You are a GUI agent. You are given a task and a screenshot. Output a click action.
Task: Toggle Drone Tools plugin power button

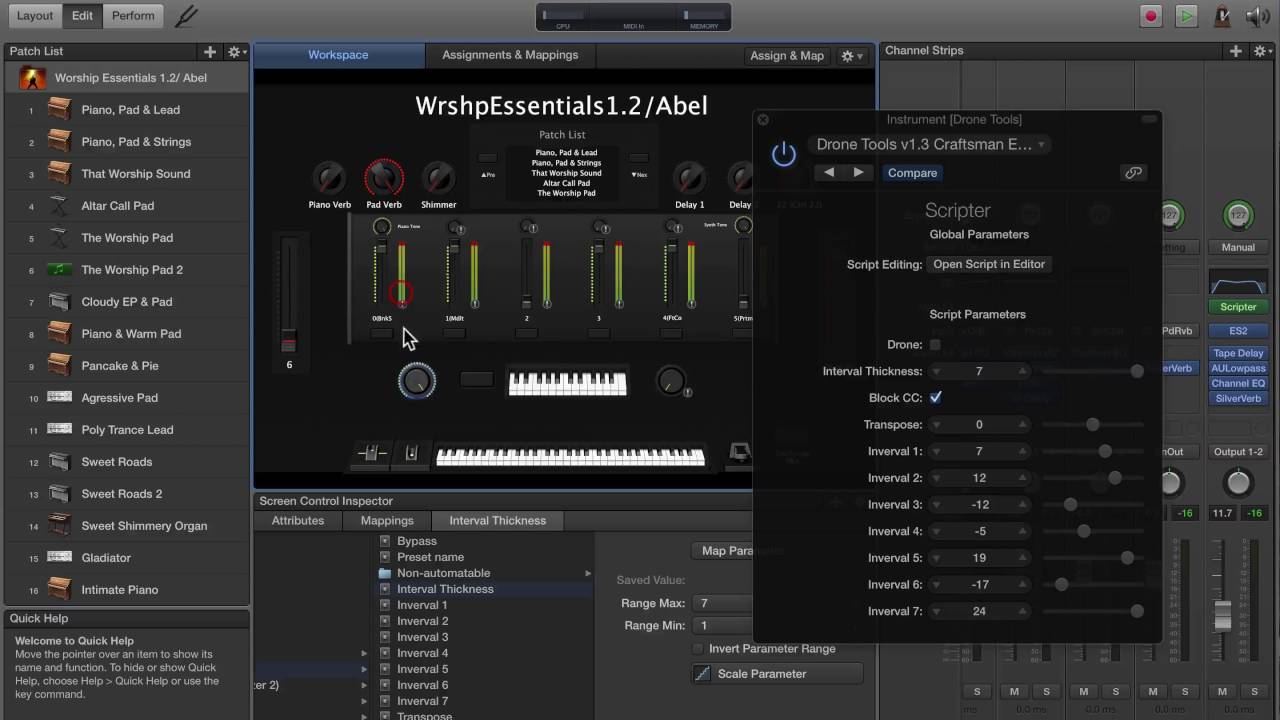783,154
